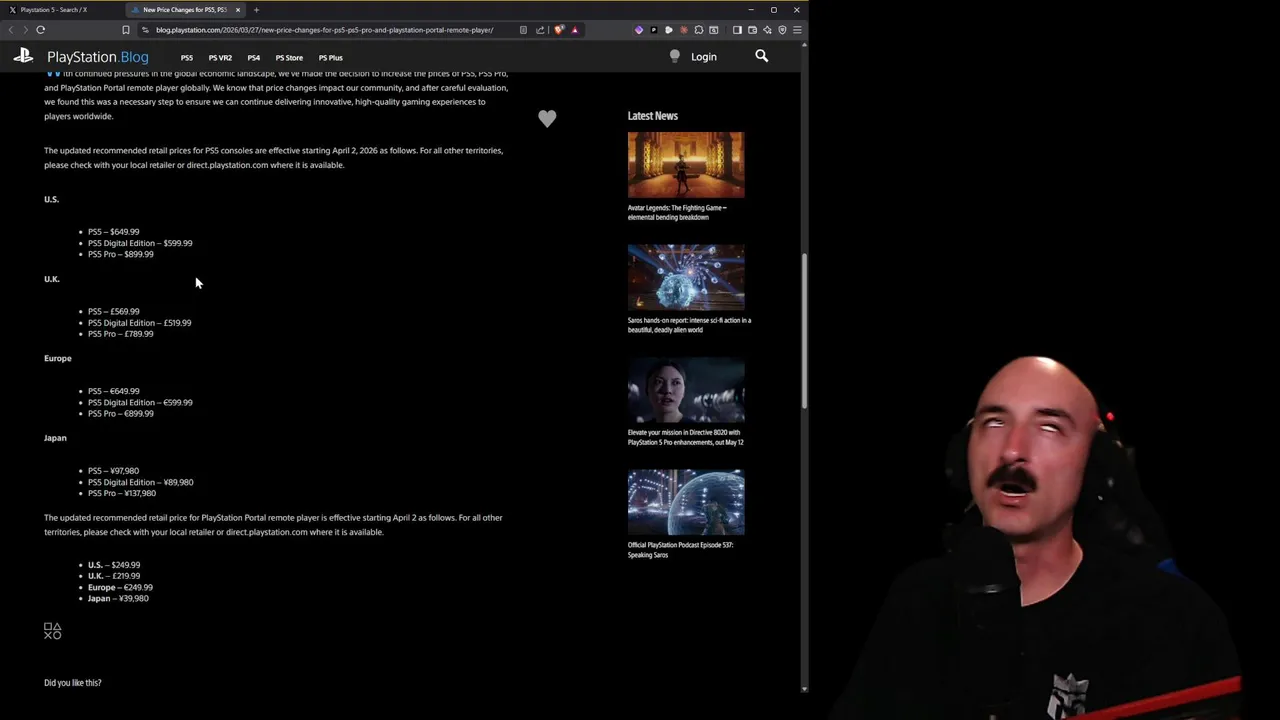
Task: Select the New Price Changes for PS5 tab
Action: (184, 10)
